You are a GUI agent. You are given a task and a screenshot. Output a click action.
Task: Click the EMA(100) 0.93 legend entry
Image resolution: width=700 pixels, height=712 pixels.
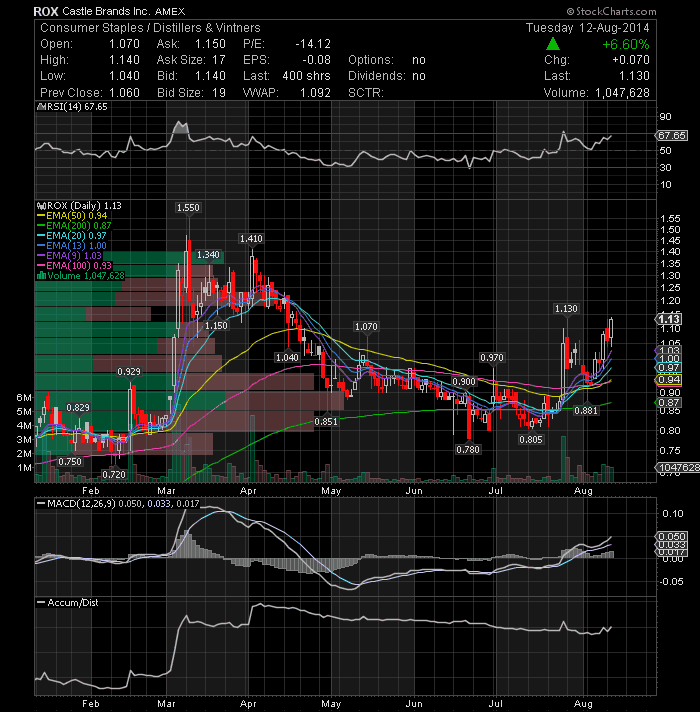[79, 266]
